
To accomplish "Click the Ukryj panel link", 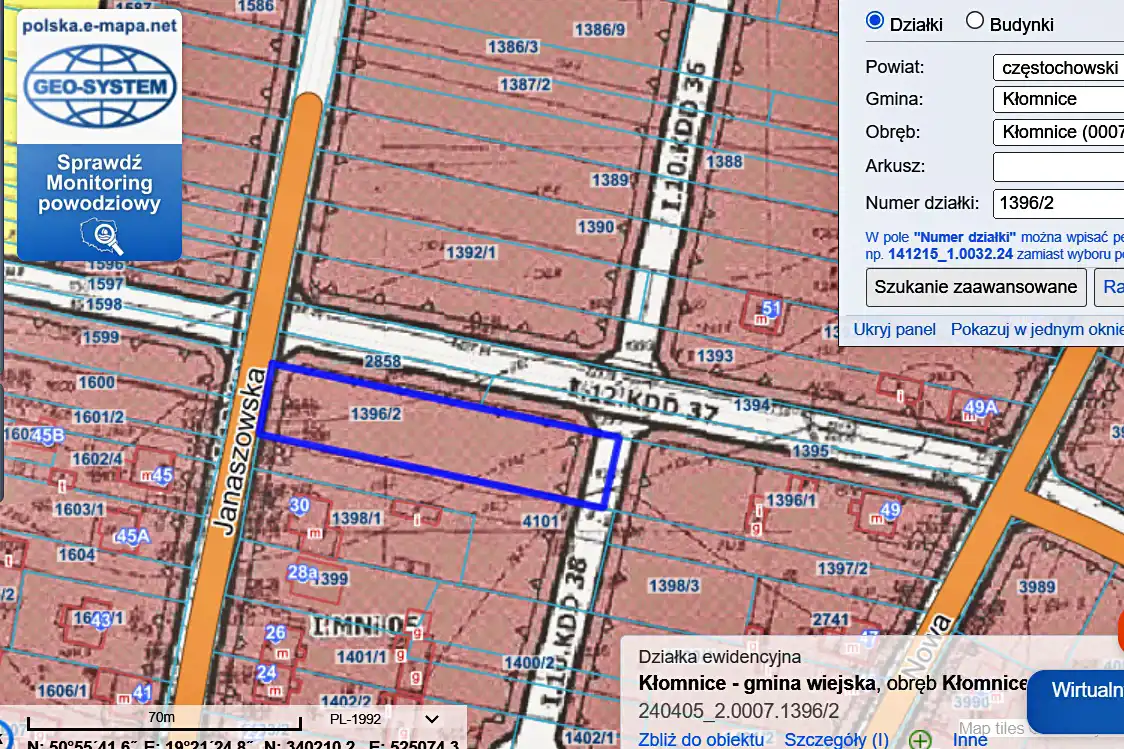I will (x=894, y=329).
